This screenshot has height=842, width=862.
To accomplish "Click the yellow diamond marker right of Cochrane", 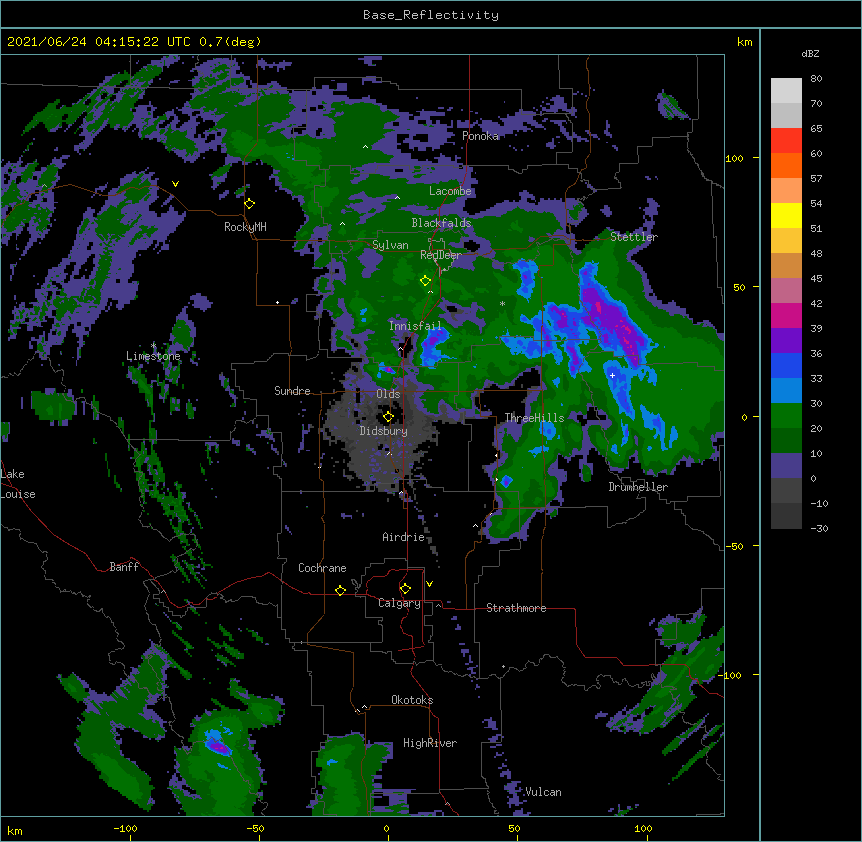I will [x=340, y=590].
